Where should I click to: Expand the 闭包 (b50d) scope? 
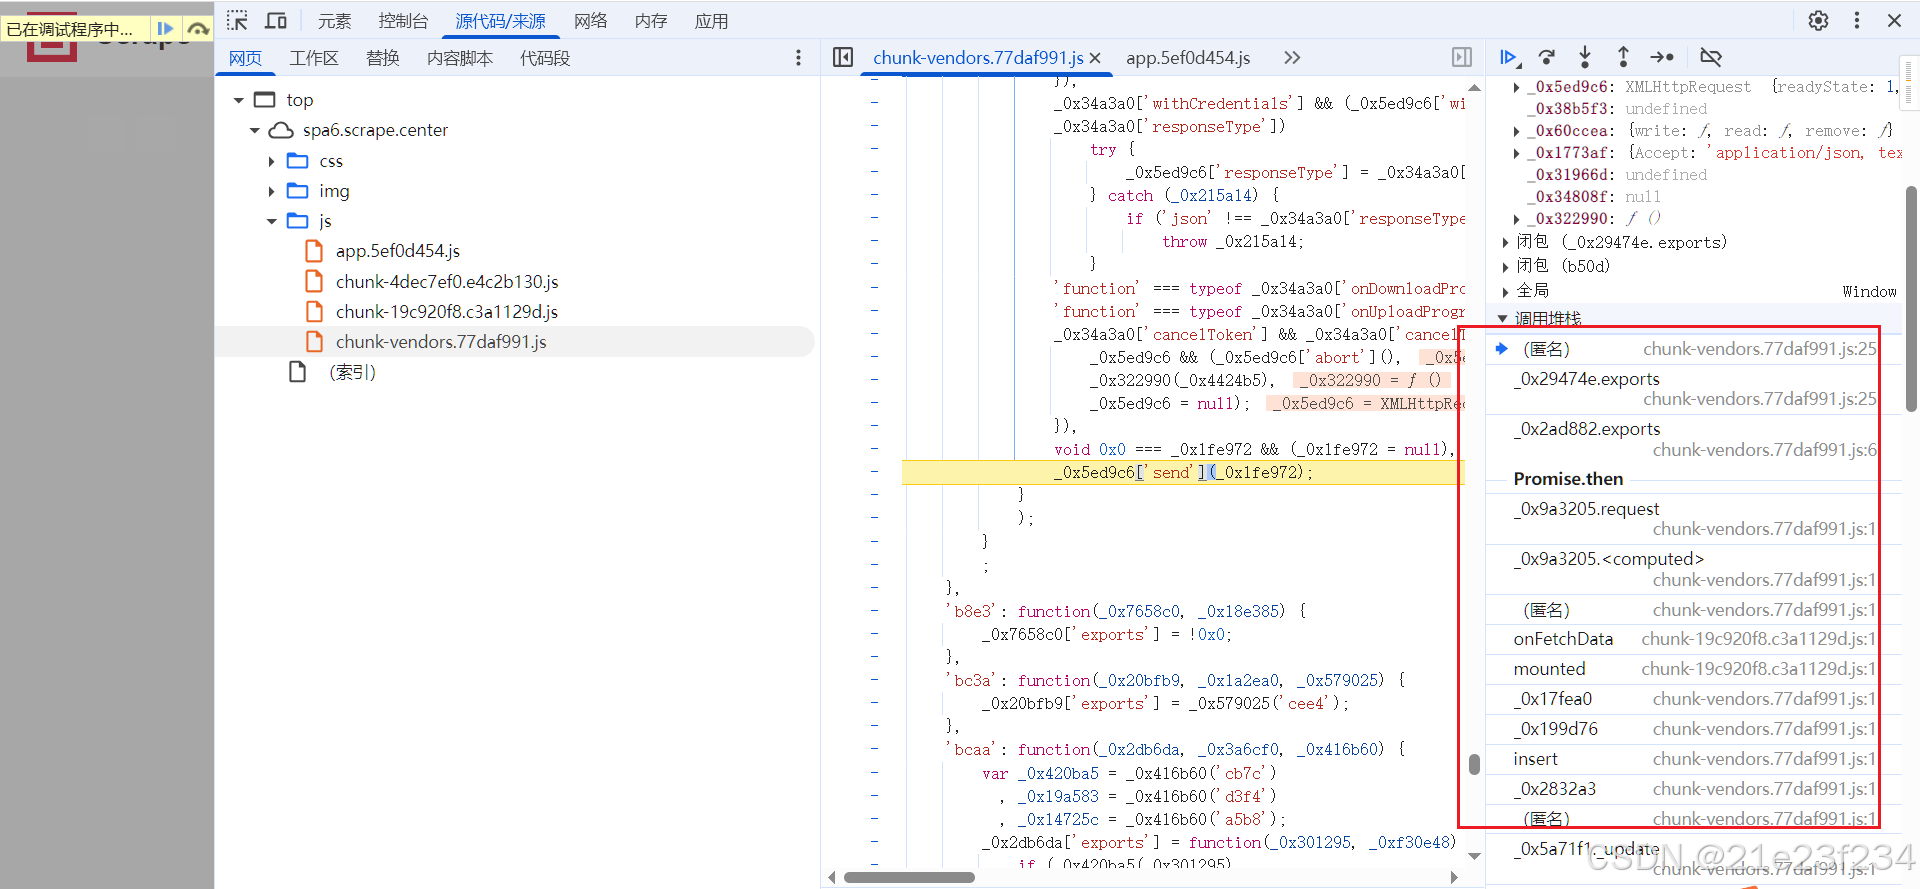click(1506, 266)
